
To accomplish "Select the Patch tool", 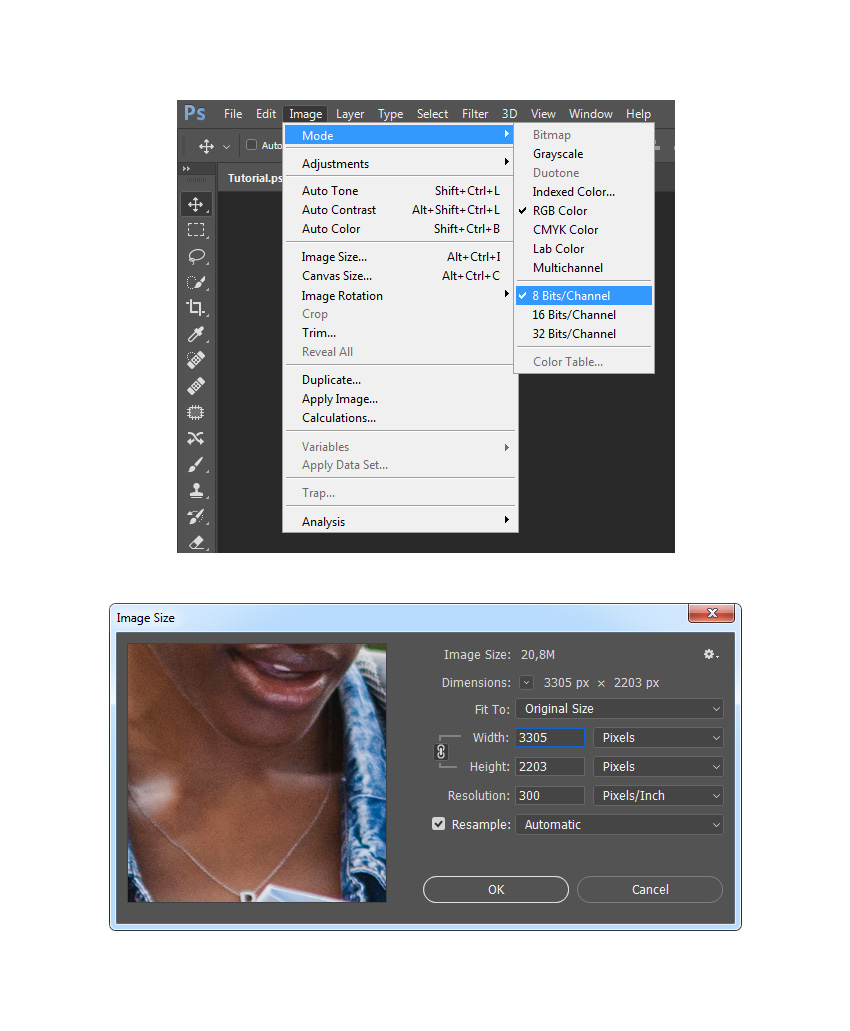I will click(196, 412).
